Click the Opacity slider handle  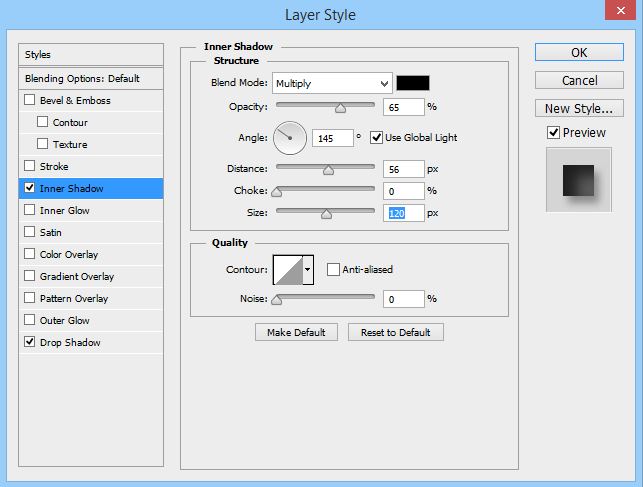pos(340,108)
